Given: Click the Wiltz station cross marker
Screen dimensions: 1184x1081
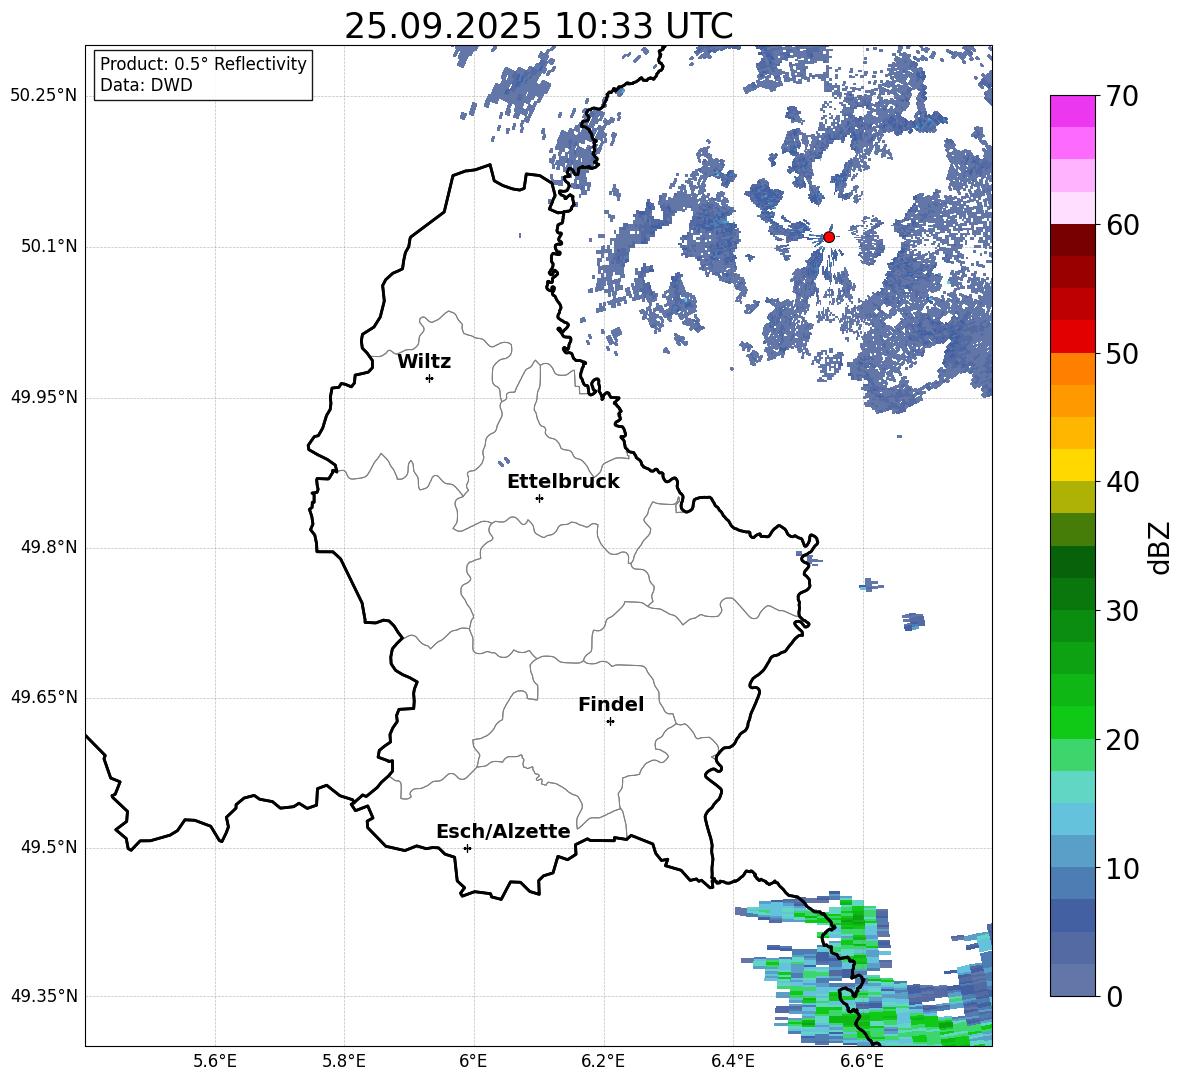Looking at the screenshot, I should pyautogui.click(x=430, y=378).
